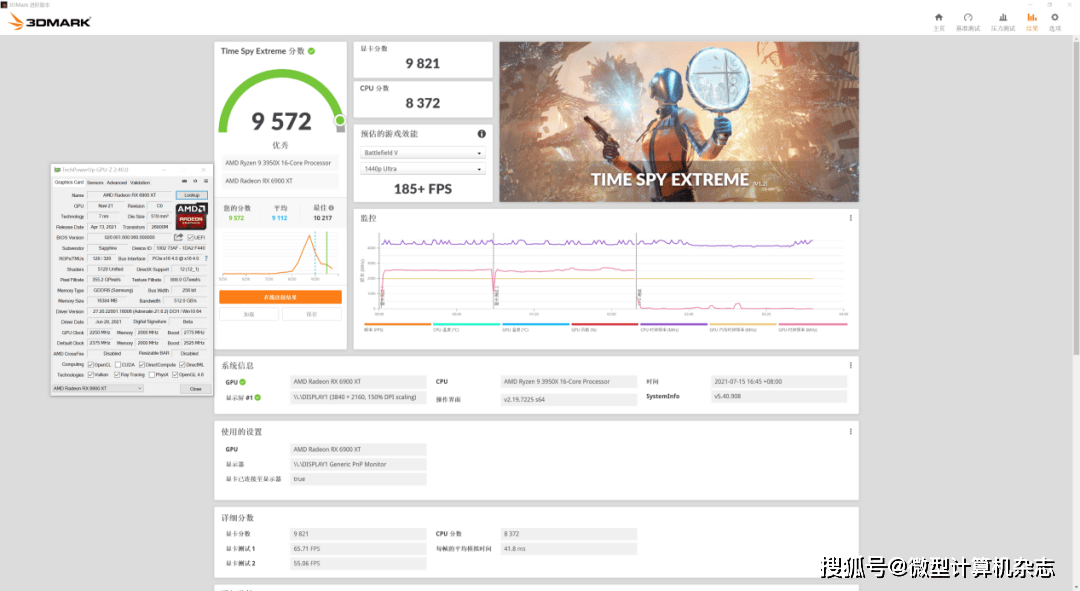Toggle the Ray Tracing checkbox in GPU-Z
This screenshot has height=591, width=1080.
tap(117, 375)
